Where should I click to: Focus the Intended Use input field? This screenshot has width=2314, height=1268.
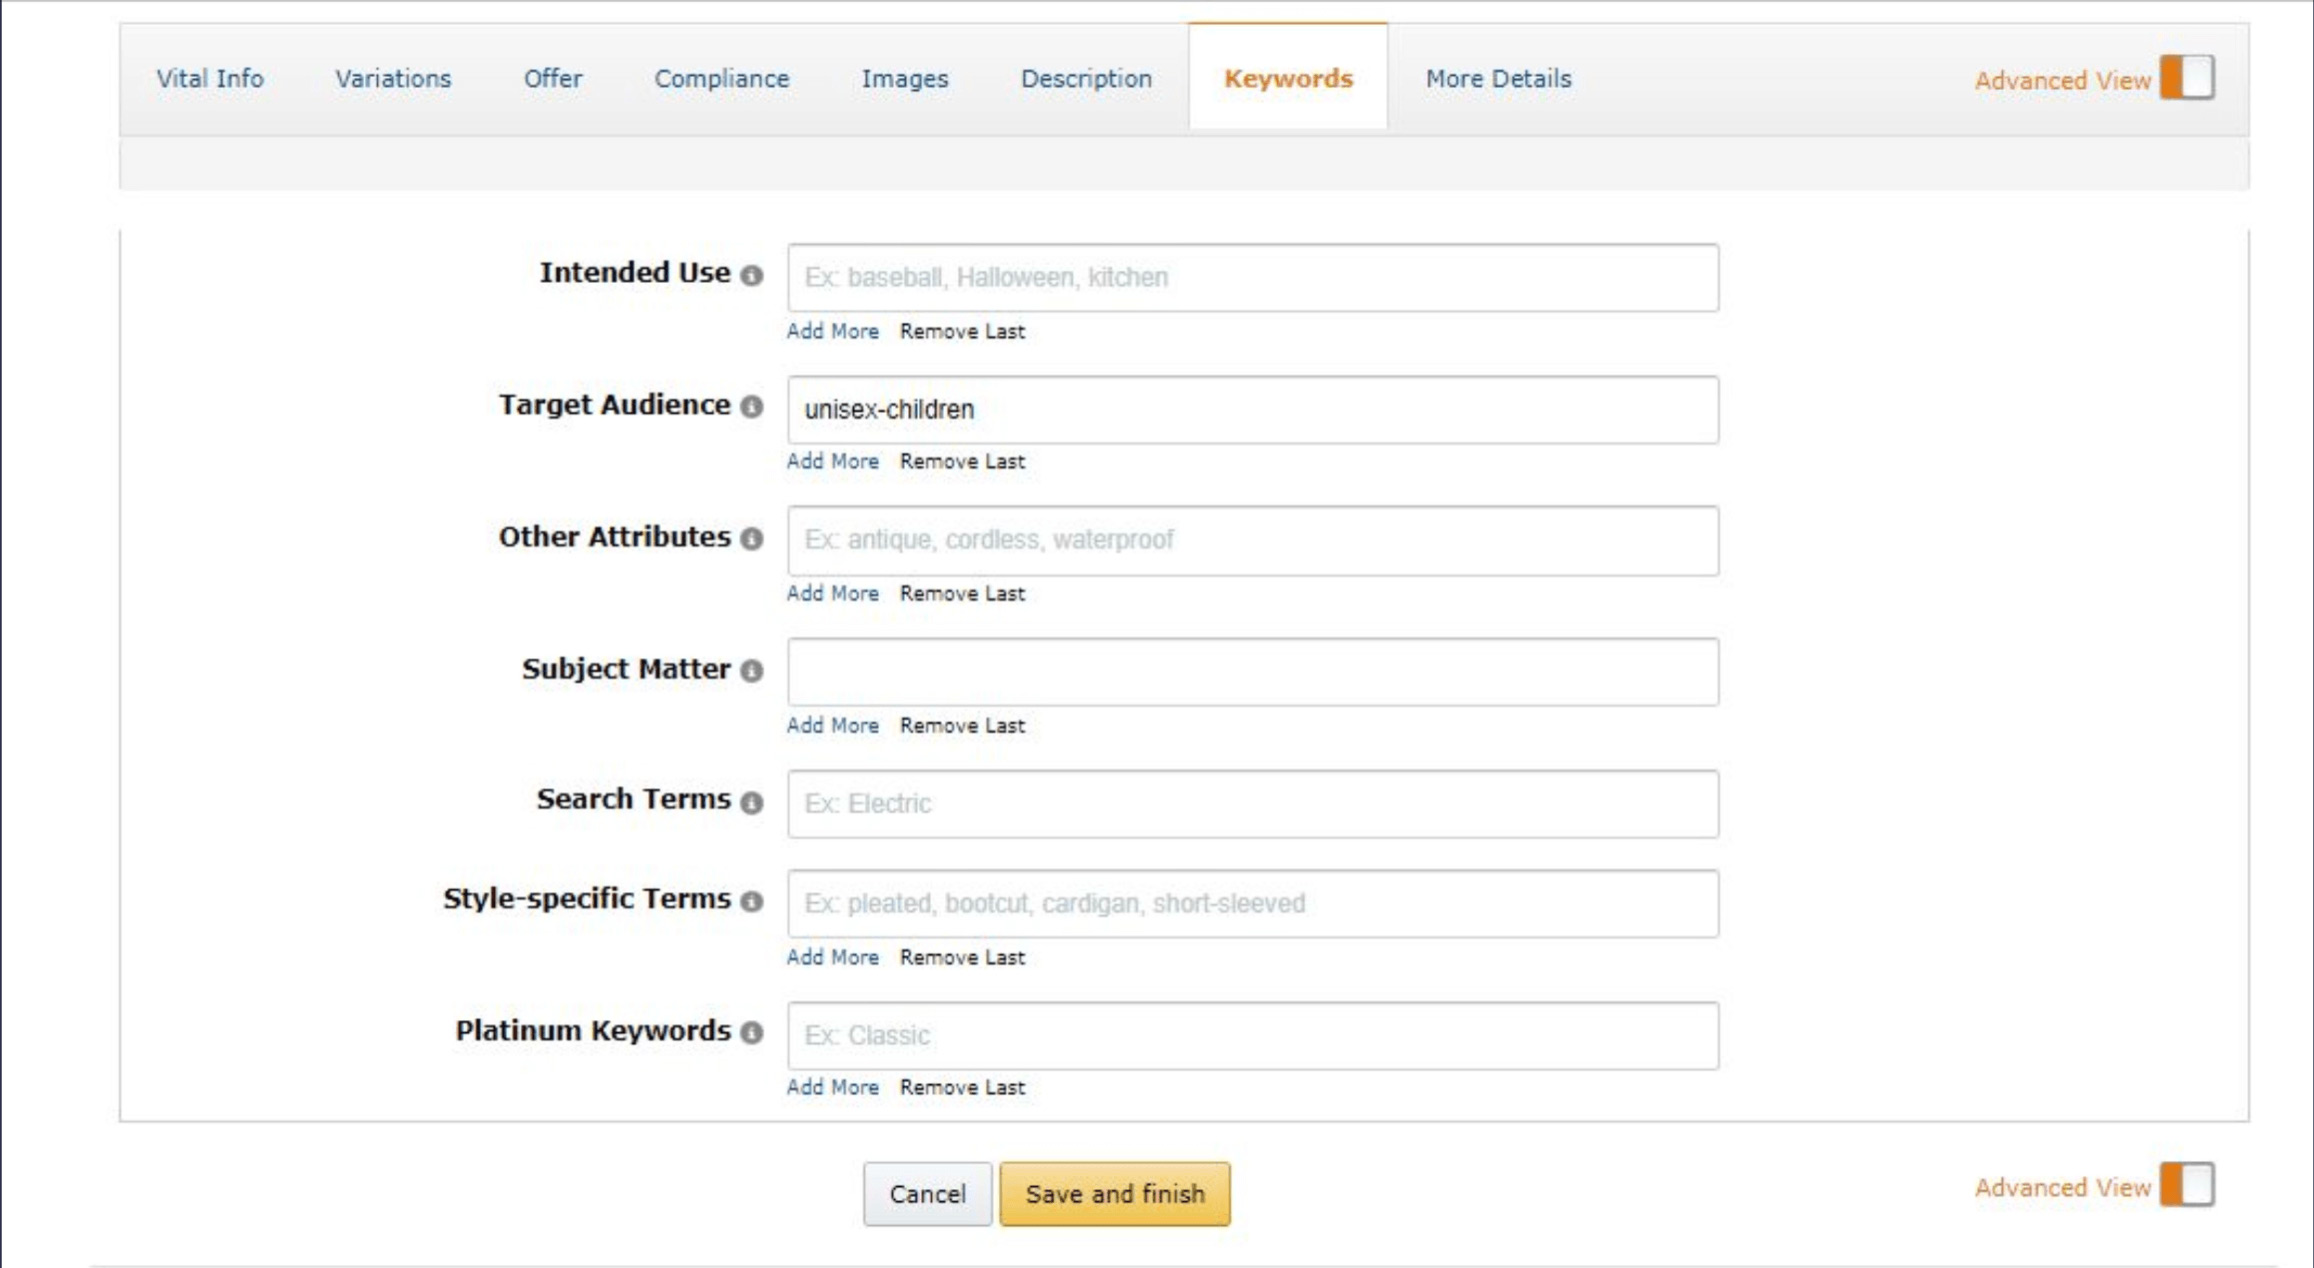click(1253, 277)
